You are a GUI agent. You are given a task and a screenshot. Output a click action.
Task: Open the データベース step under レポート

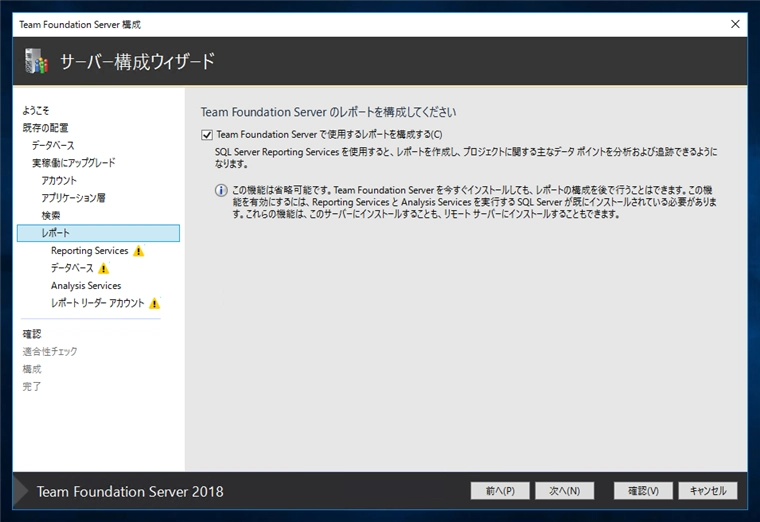[x=72, y=268]
